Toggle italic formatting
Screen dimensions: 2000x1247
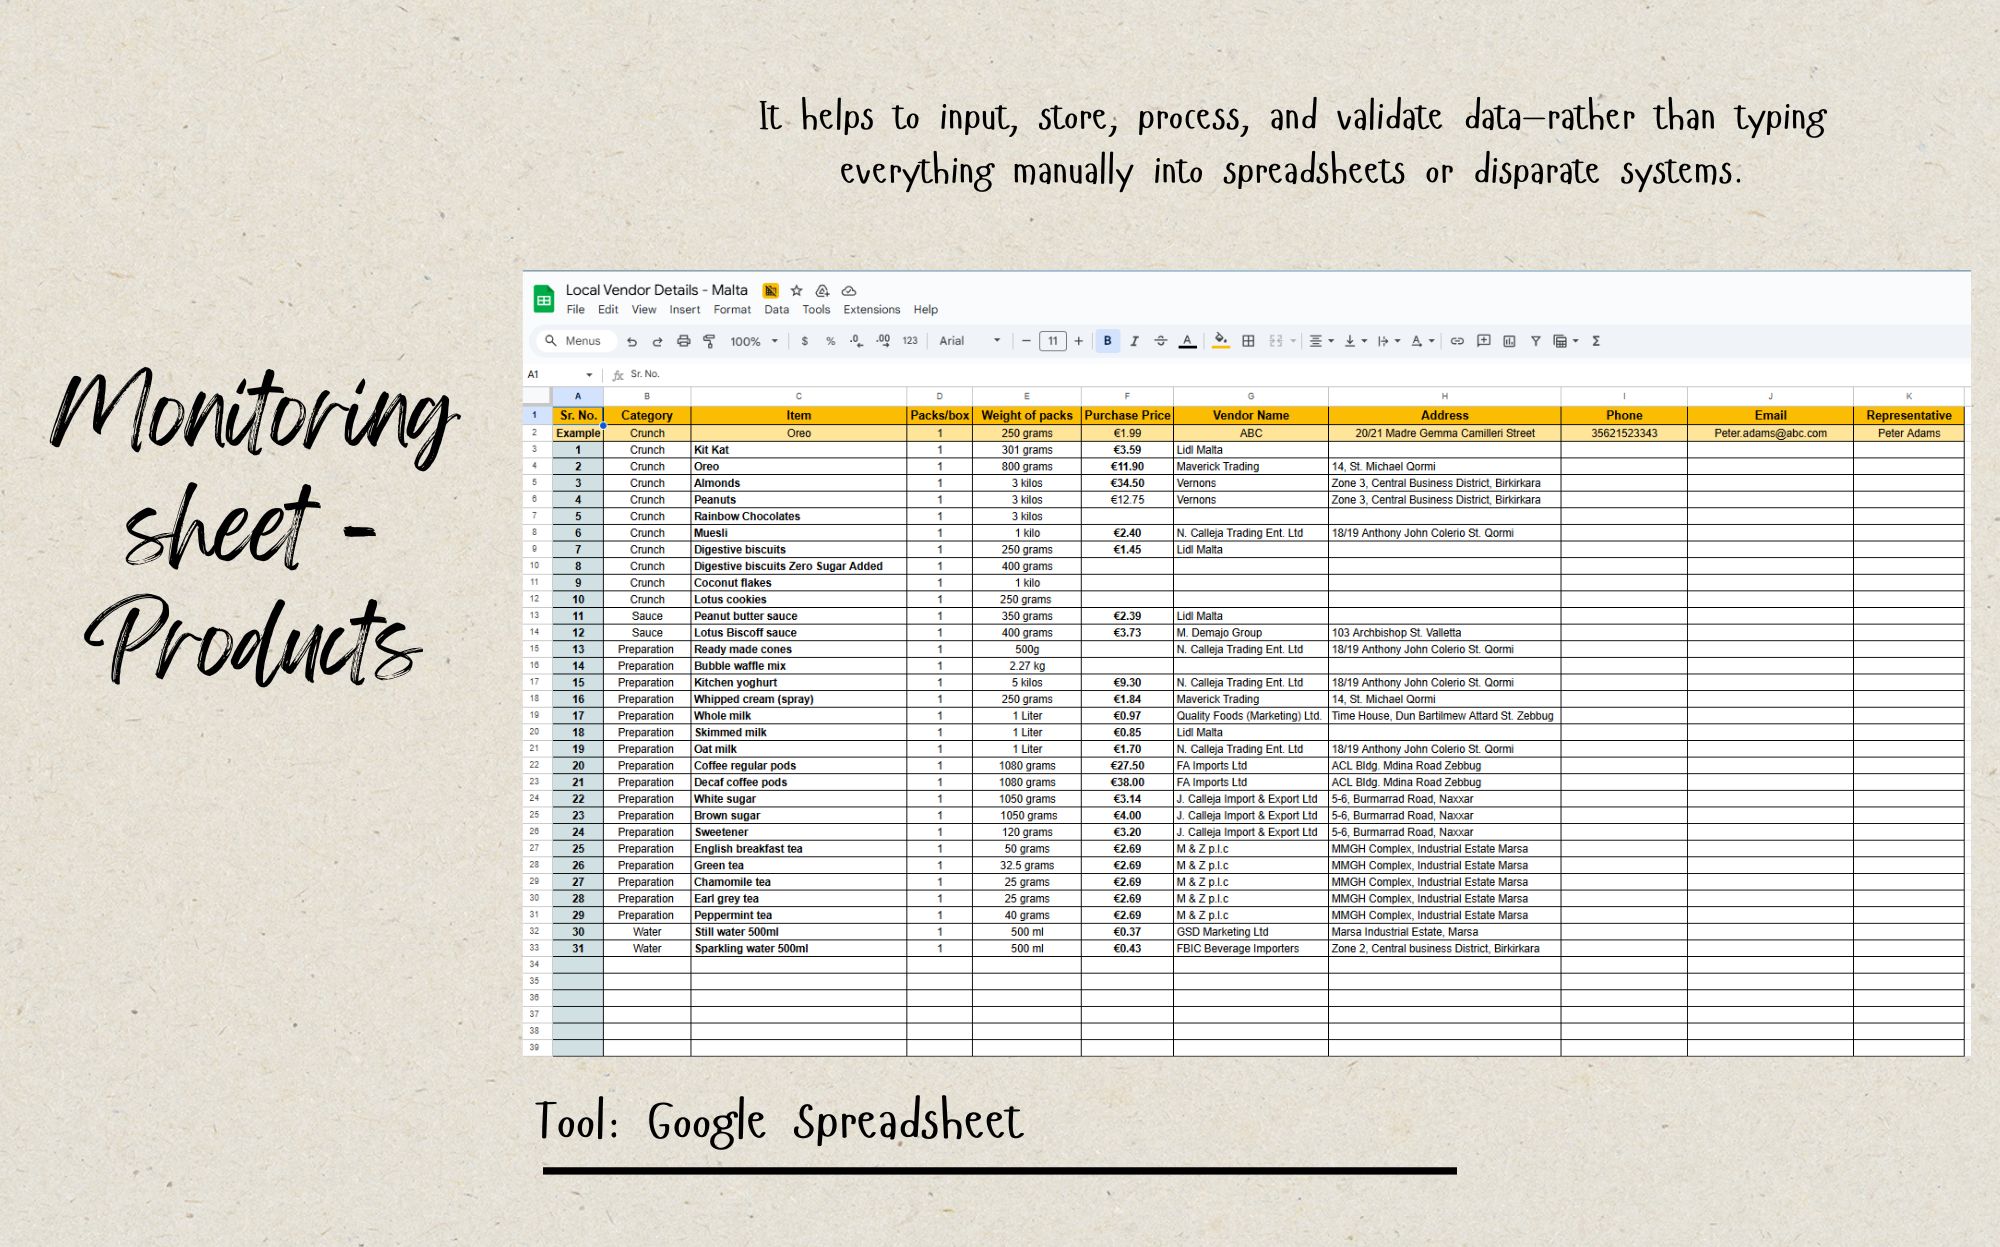(1134, 341)
